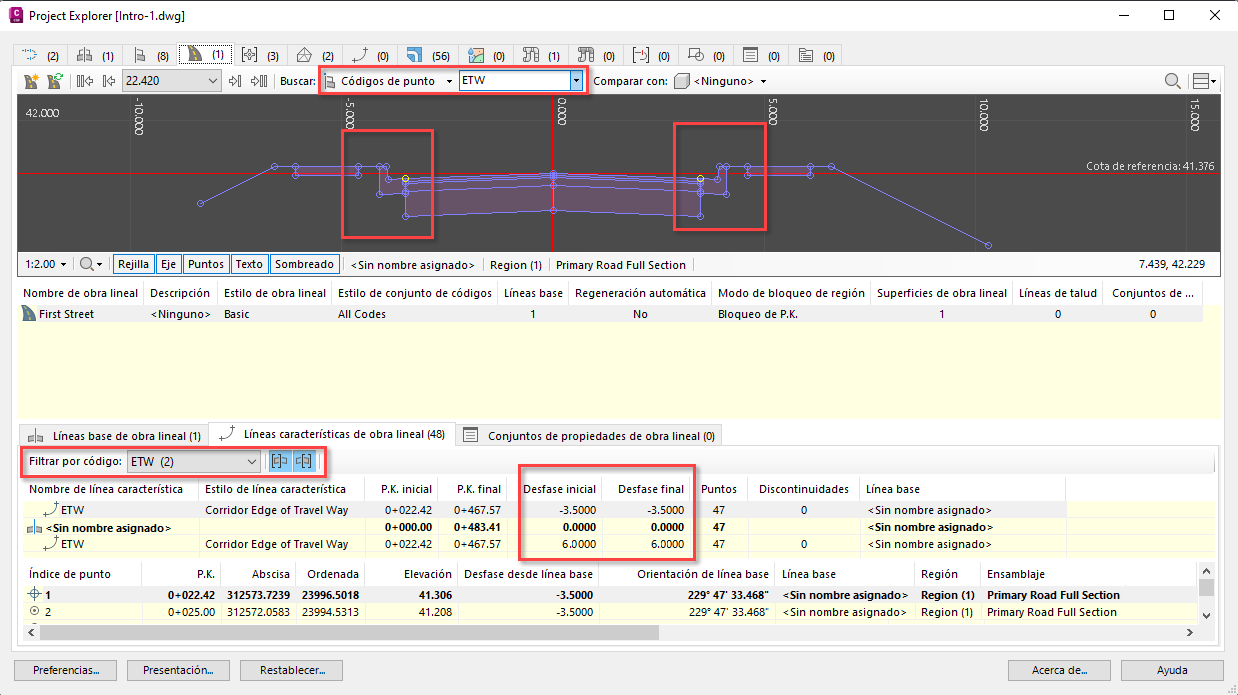1238x695 pixels.
Task: Open the object tab showing (3)
Action: point(260,55)
